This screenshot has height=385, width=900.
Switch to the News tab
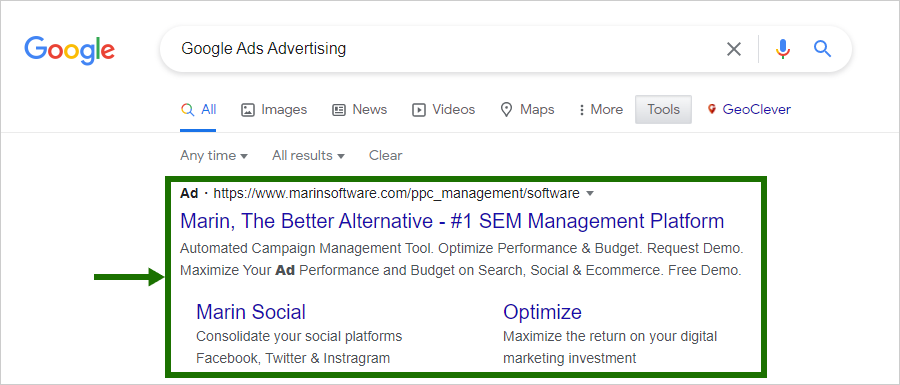tap(360, 110)
